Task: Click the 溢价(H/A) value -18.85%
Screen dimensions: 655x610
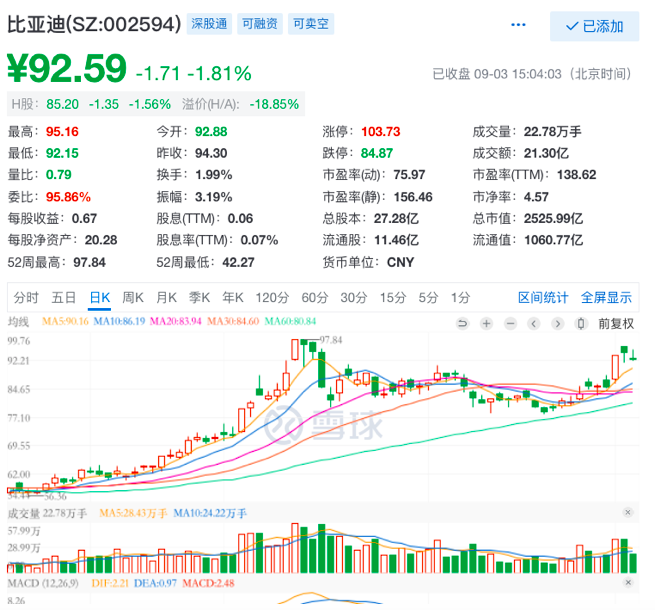Action: click(x=274, y=104)
